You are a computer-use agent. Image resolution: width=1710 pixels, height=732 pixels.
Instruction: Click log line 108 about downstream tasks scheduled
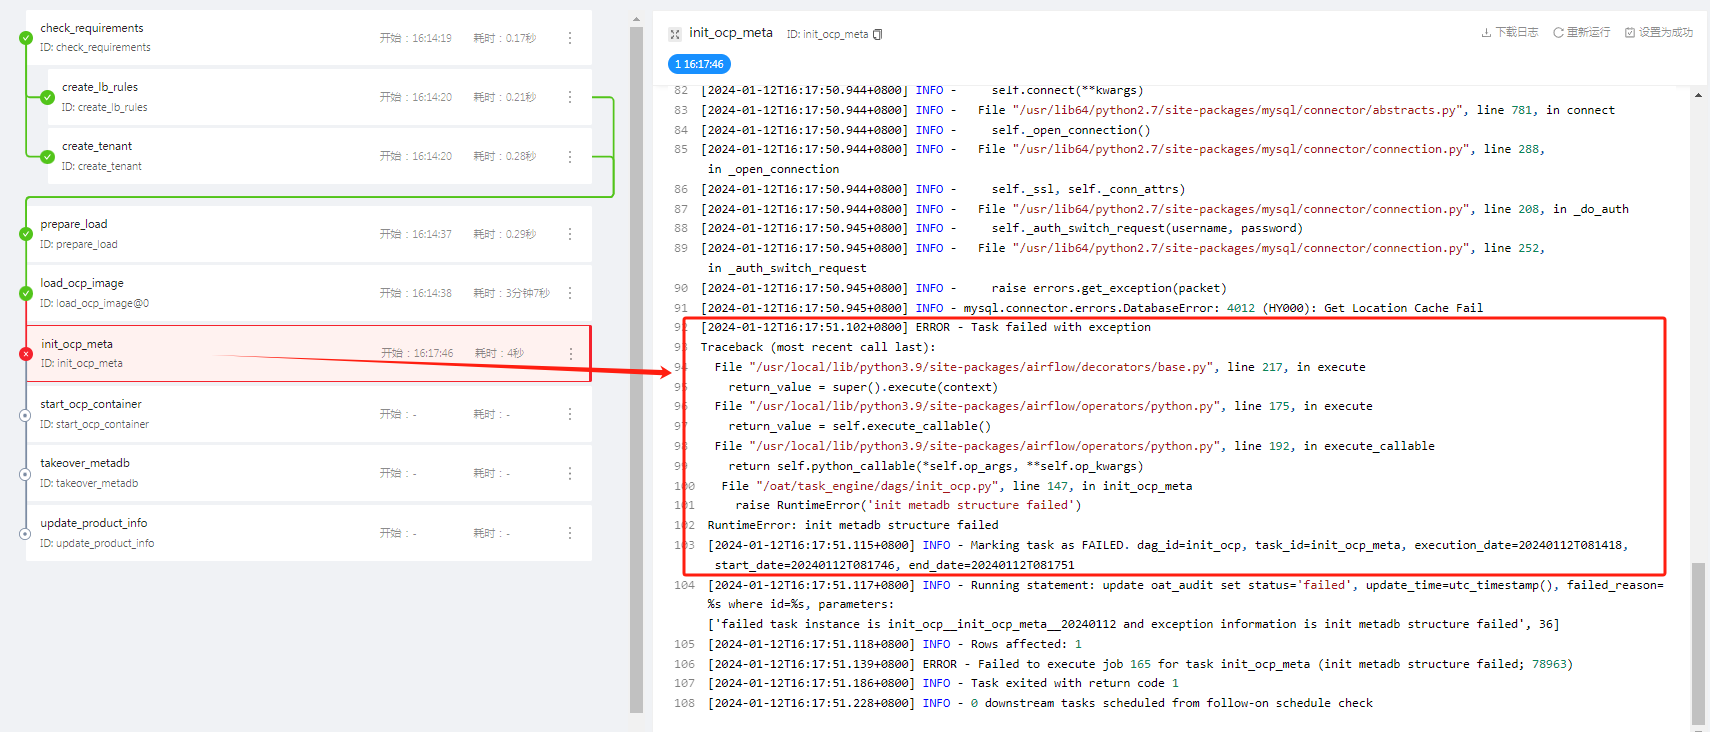coord(1040,703)
